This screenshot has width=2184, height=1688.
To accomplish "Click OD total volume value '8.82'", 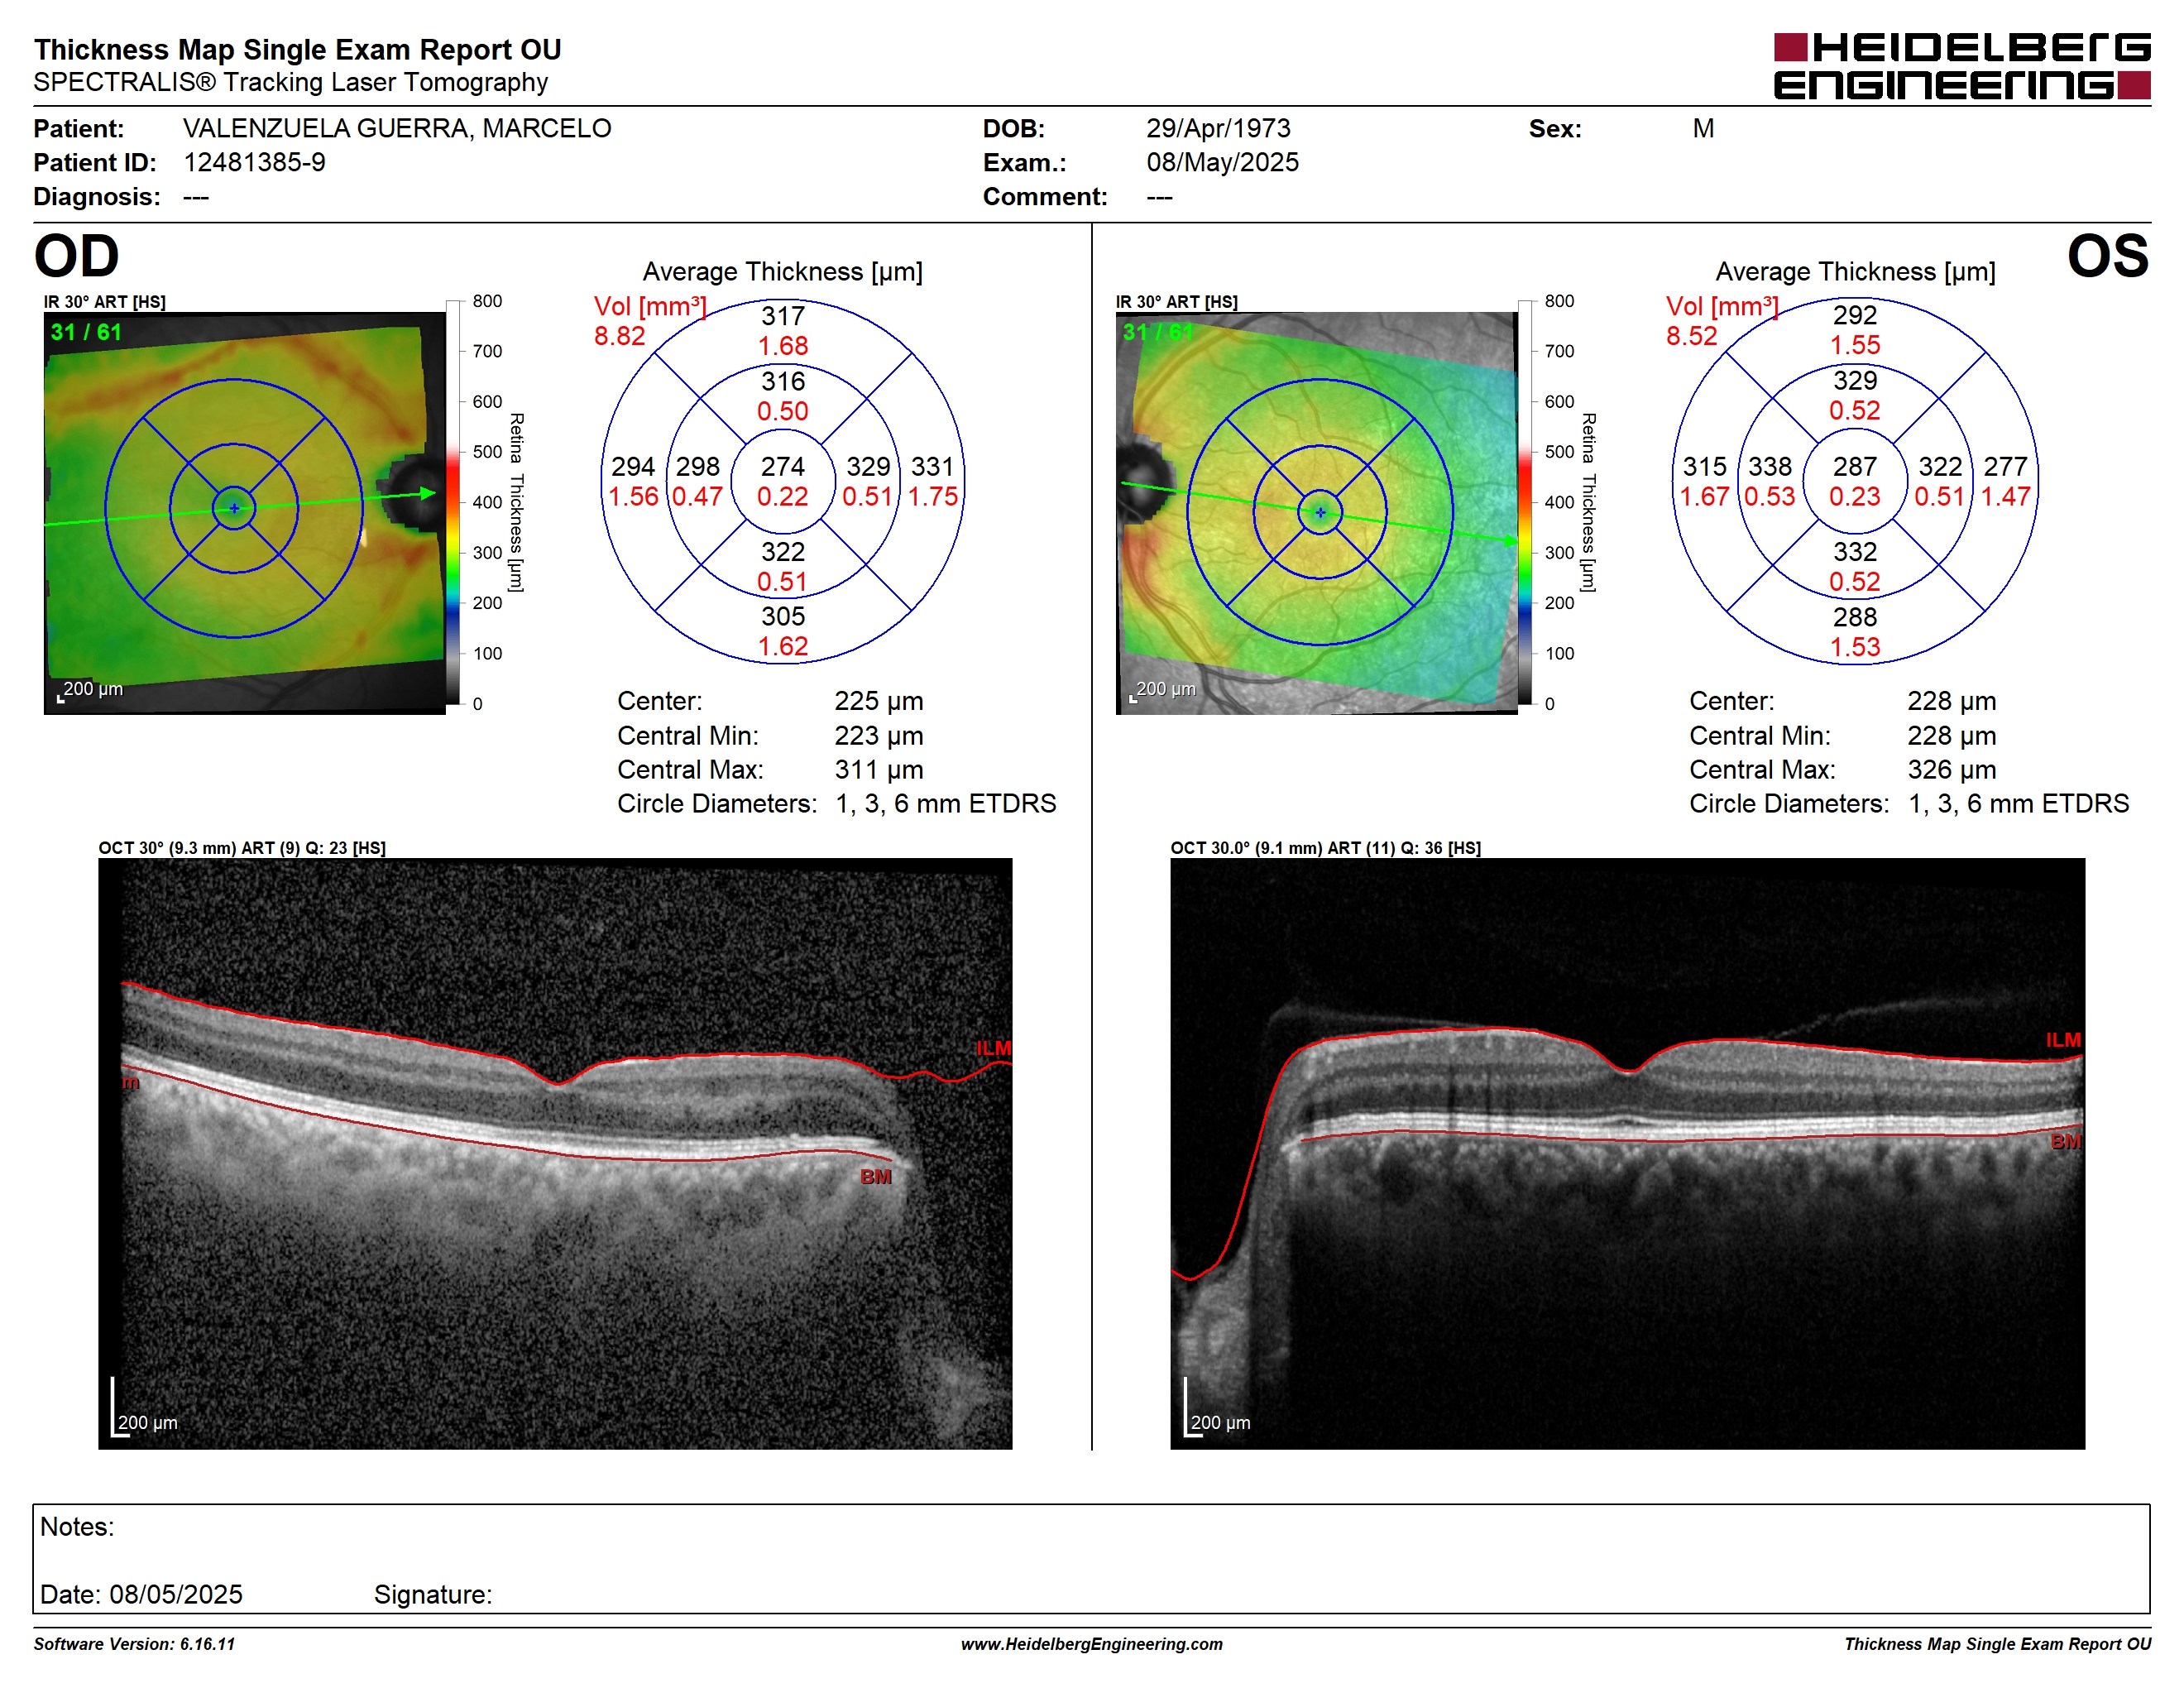I will point(619,336).
